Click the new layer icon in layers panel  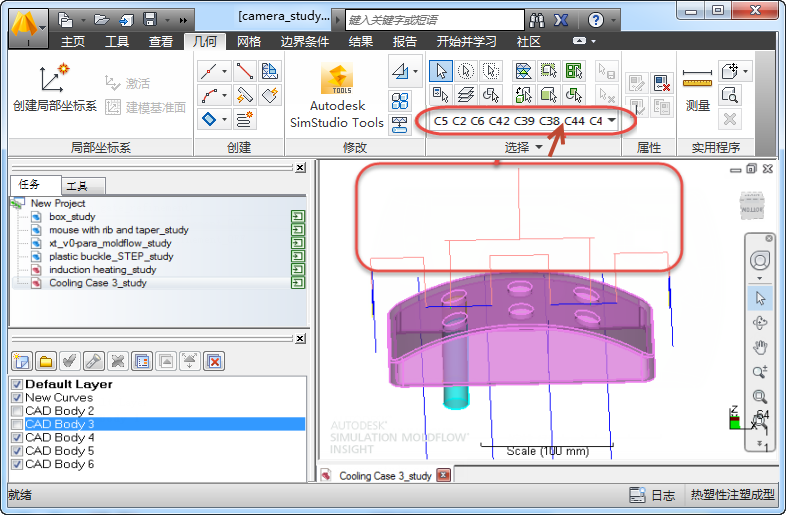(x=22, y=361)
